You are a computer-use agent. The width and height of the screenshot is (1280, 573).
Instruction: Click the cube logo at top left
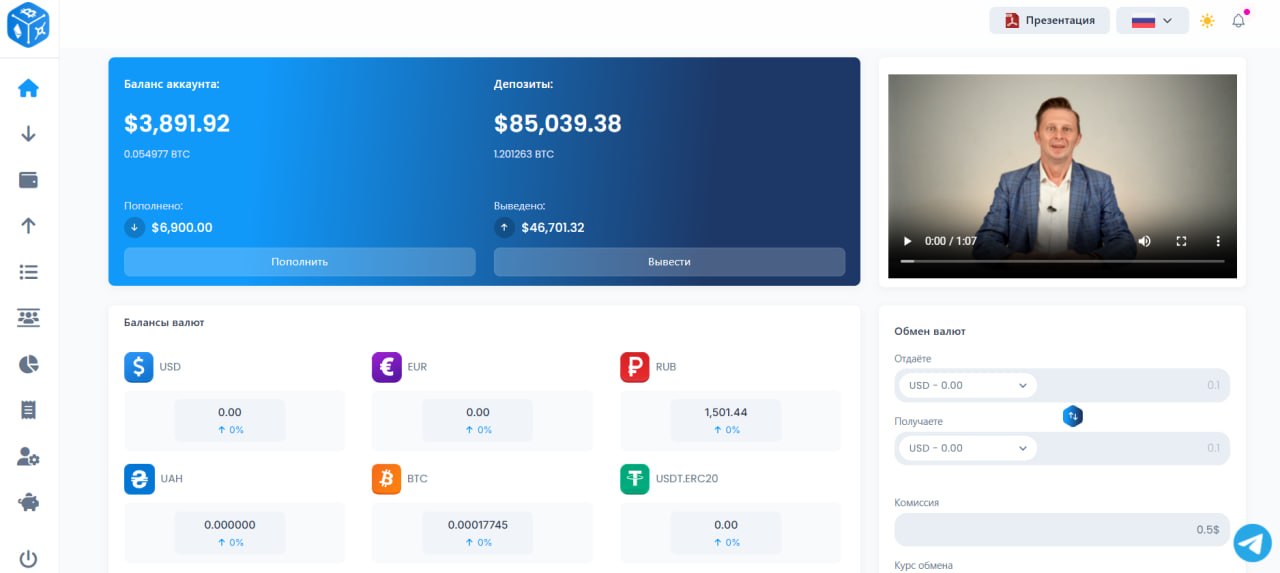[28, 24]
